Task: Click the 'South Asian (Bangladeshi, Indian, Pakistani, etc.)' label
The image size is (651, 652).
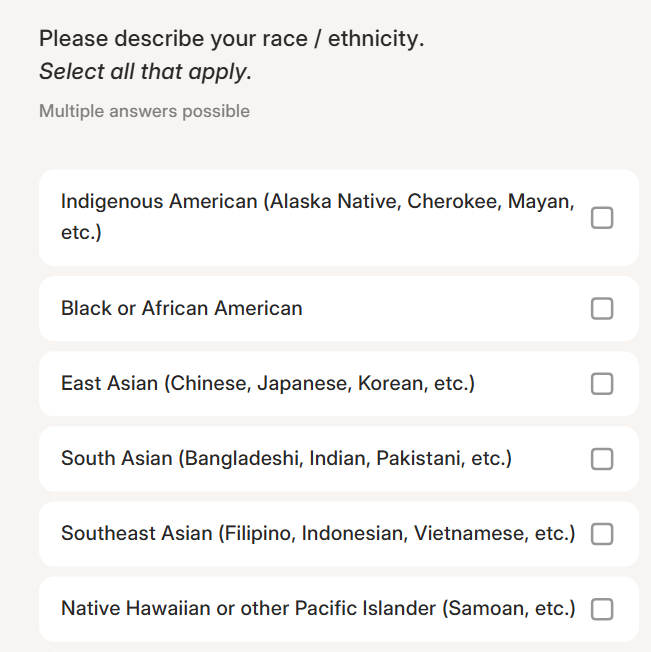Action: click(x=286, y=459)
